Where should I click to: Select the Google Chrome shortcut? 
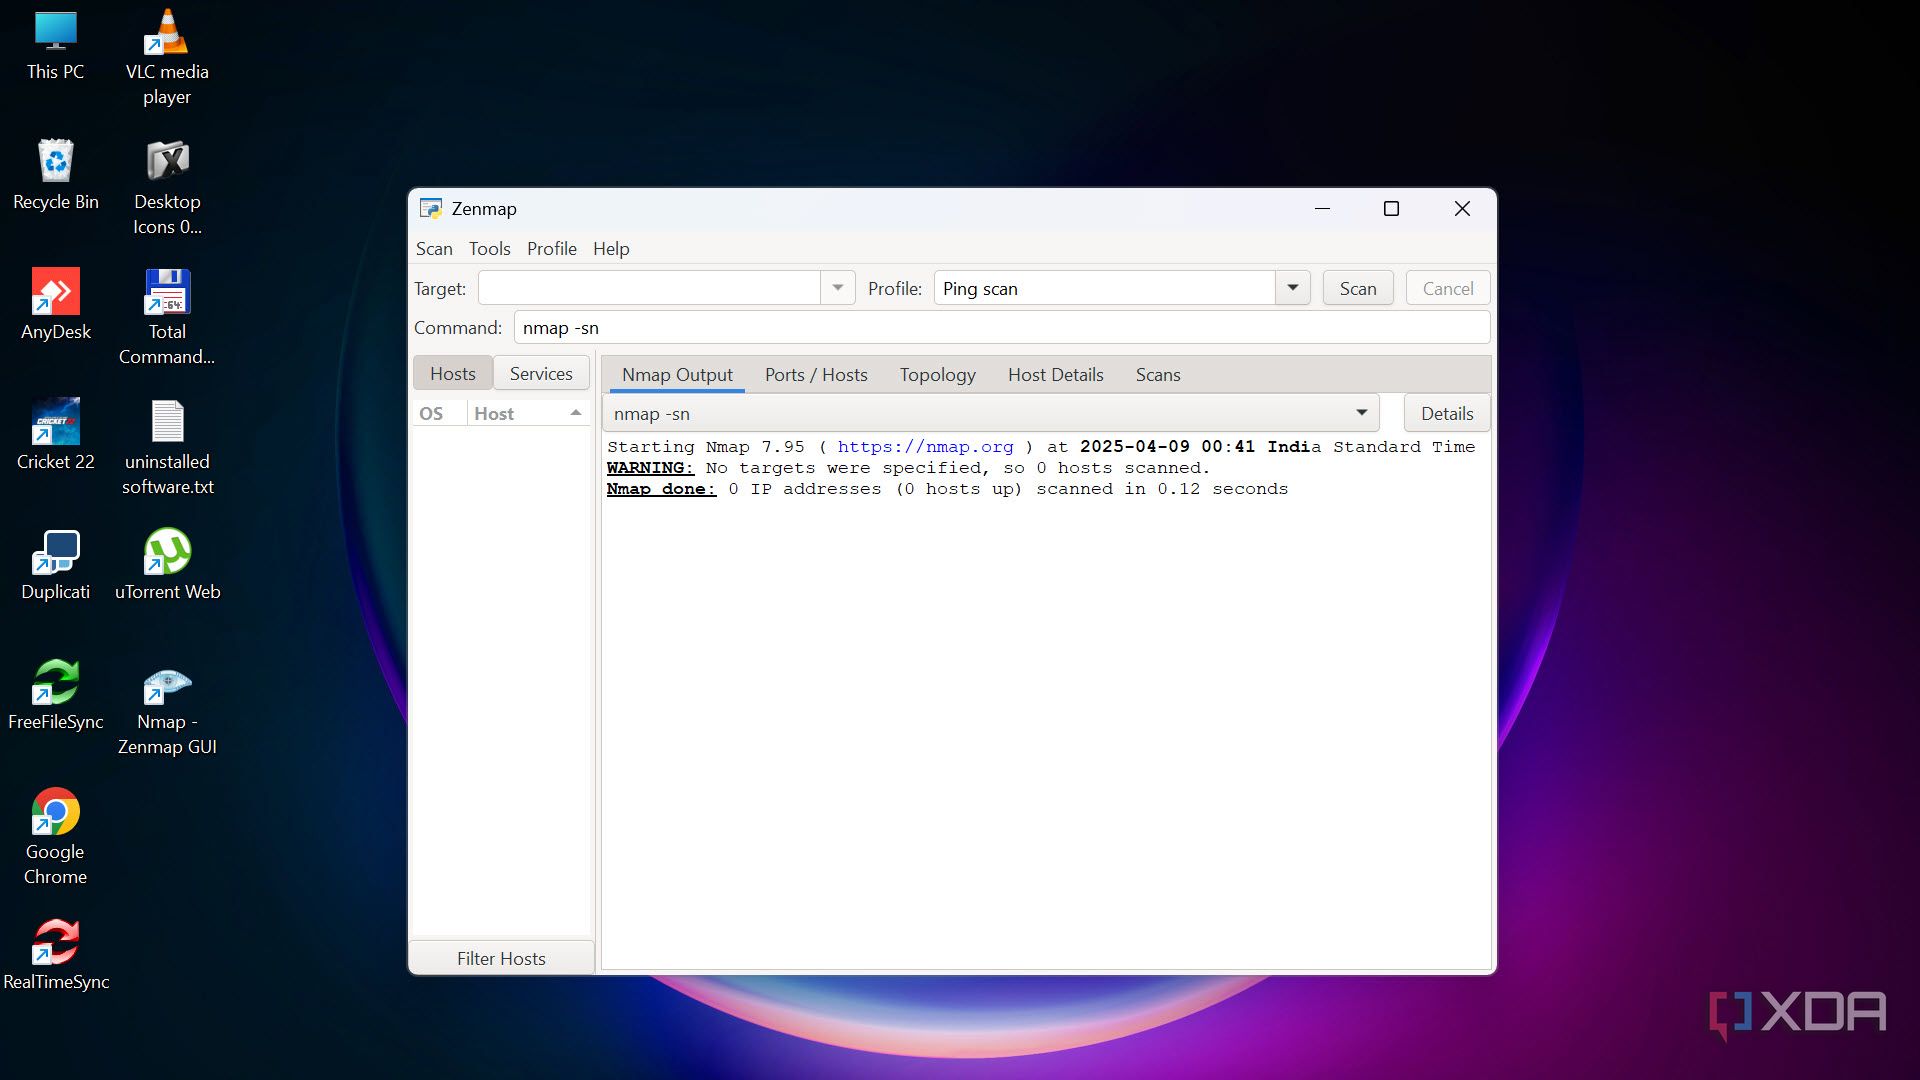(x=55, y=838)
